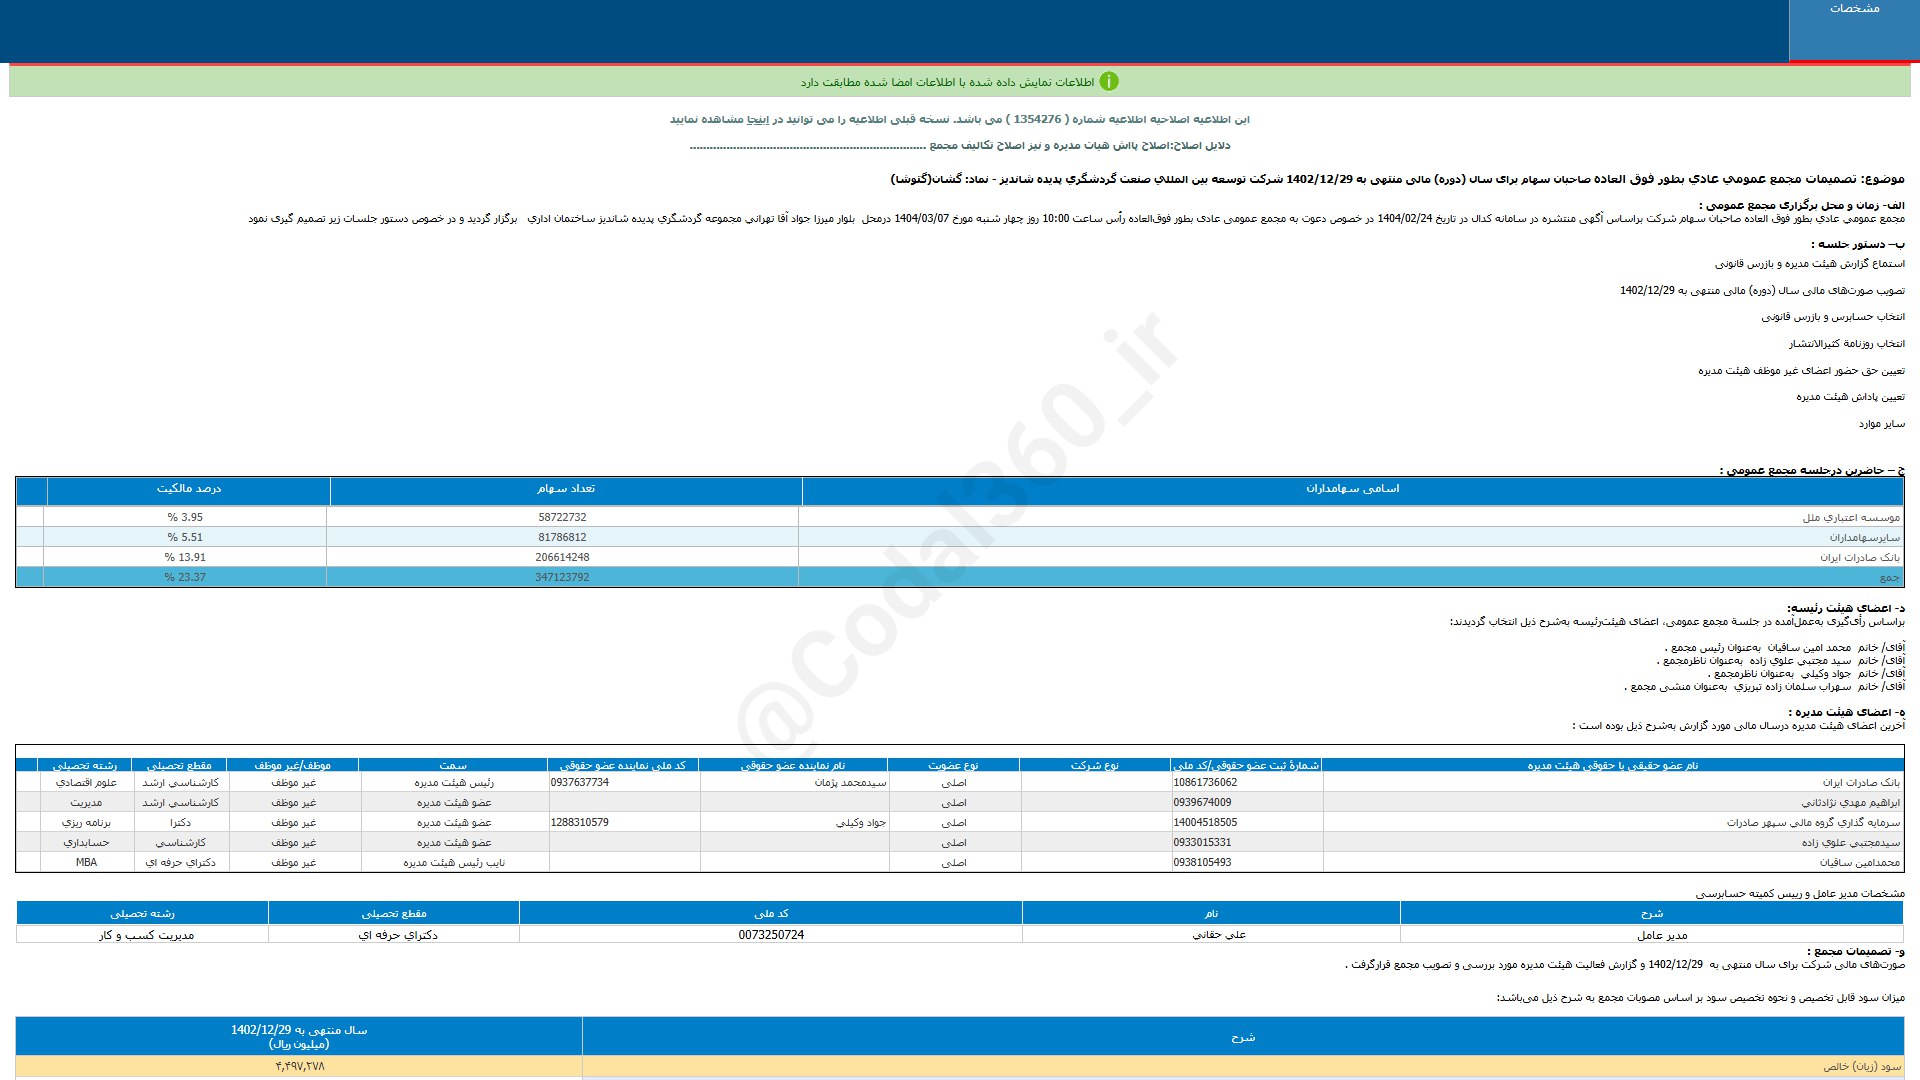
Task: Click agenda item تعیین پاداش هیئت مدیره
Action: tap(1850, 398)
